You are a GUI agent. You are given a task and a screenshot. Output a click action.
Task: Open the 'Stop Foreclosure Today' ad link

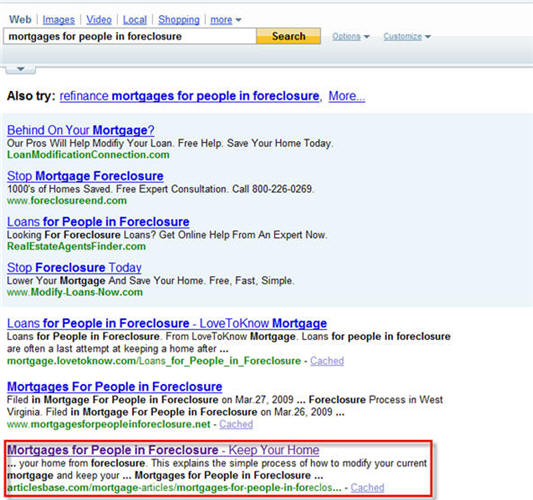click(x=74, y=268)
